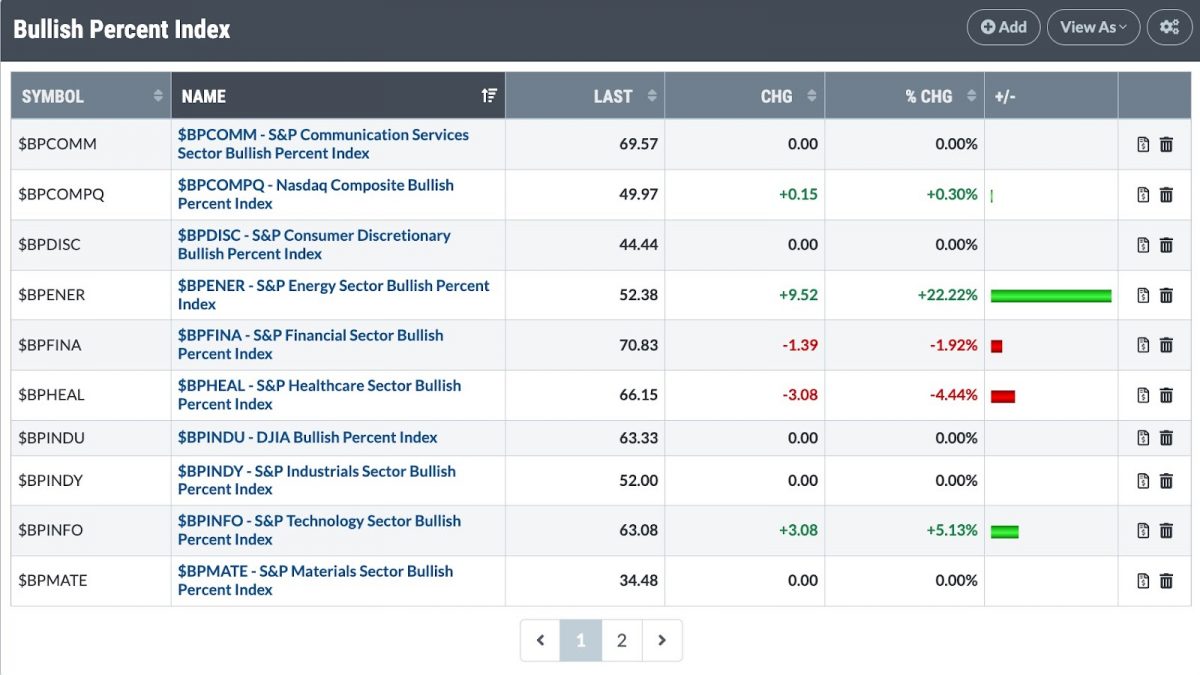The image size is (1200, 675).
Task: Open S&P Technology Sector Bullish link
Action: tap(319, 530)
